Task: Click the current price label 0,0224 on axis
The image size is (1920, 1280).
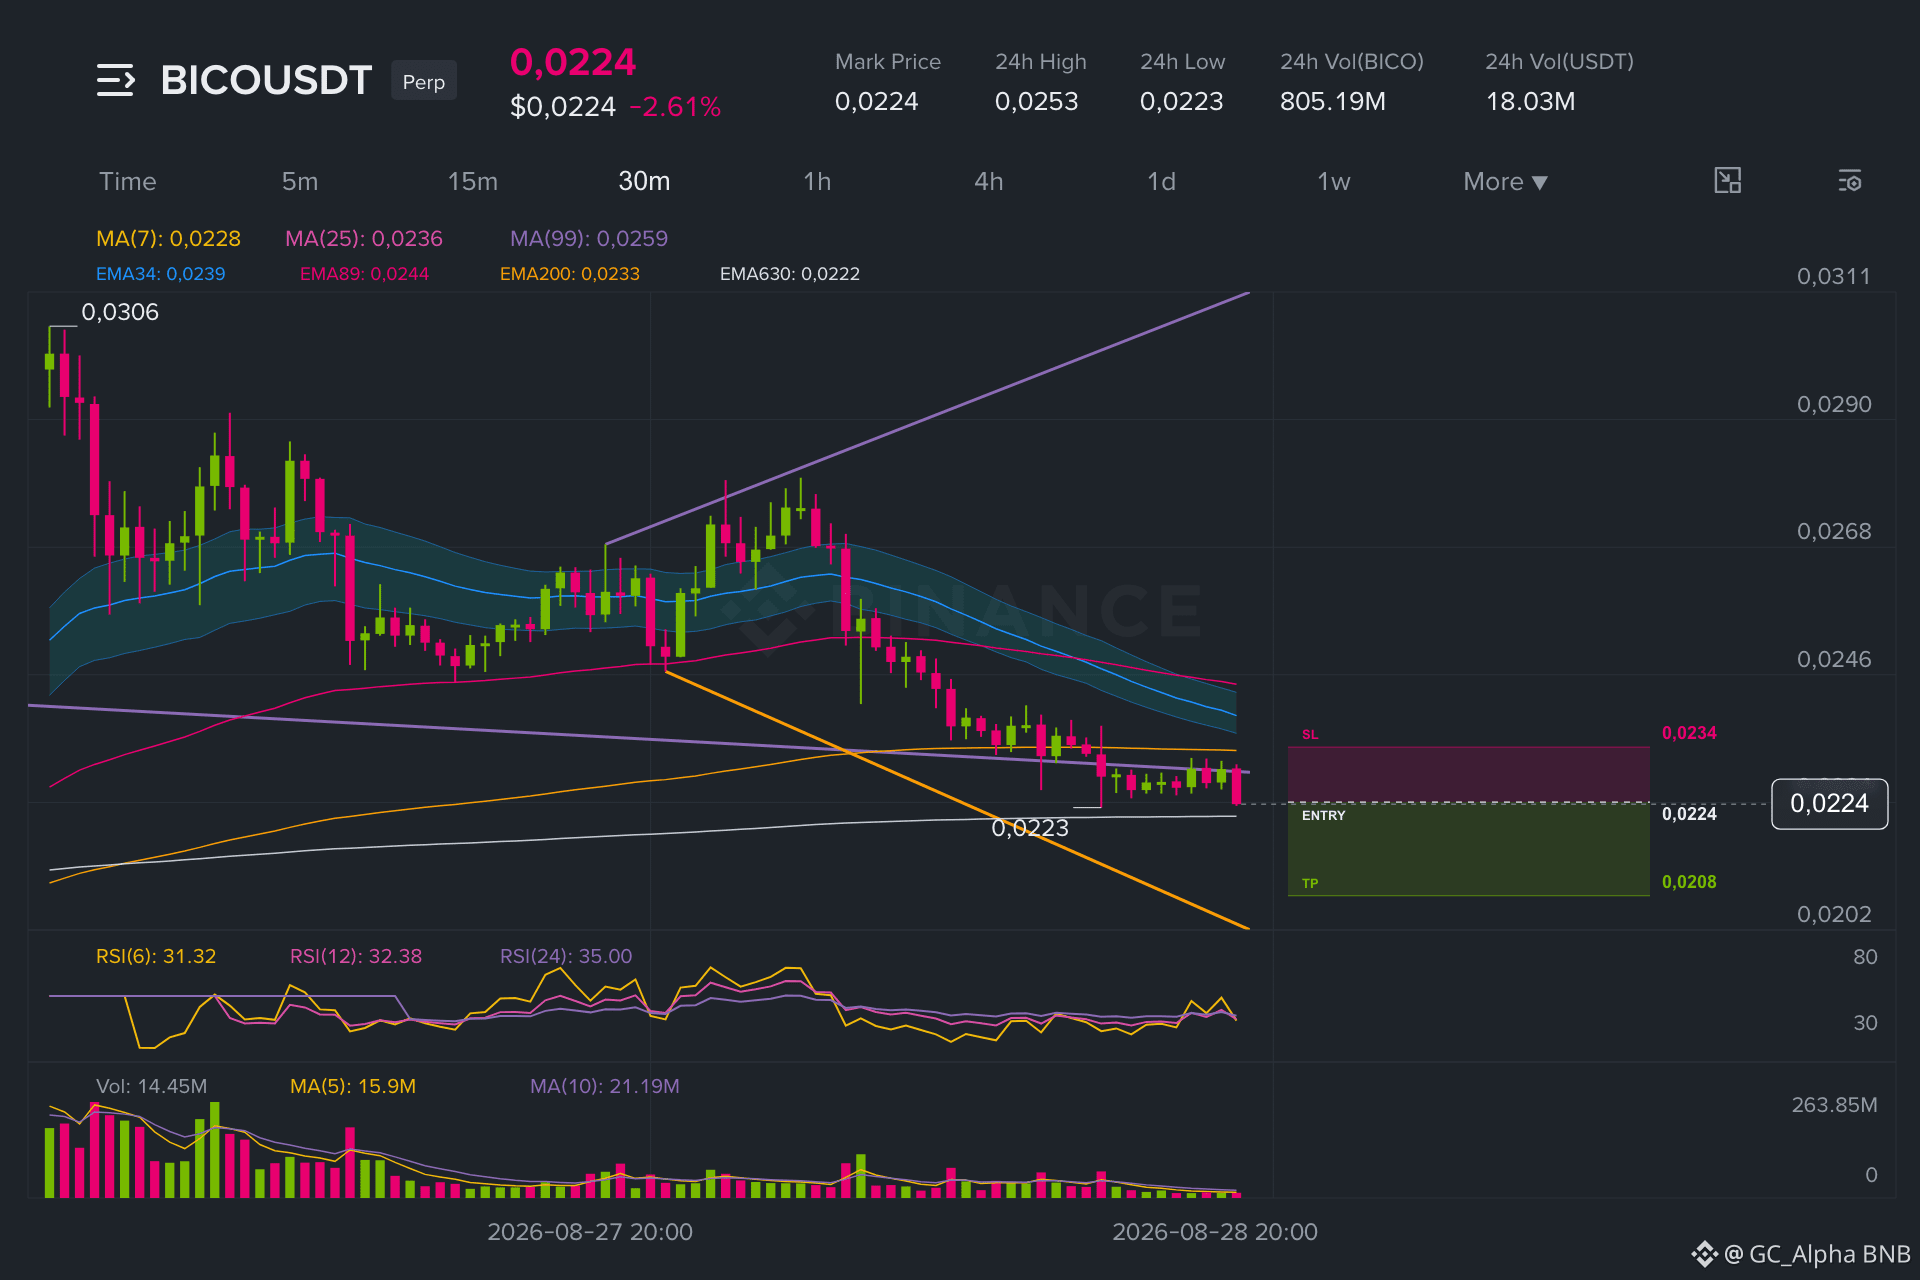Action: 1829,804
